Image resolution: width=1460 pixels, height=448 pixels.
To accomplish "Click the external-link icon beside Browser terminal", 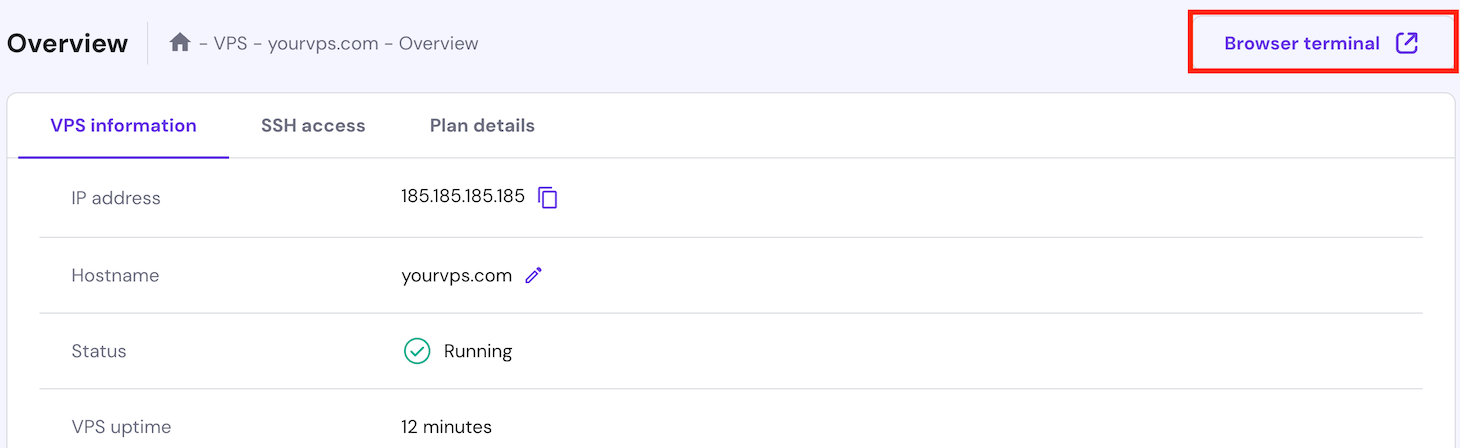I will [x=1407, y=43].
